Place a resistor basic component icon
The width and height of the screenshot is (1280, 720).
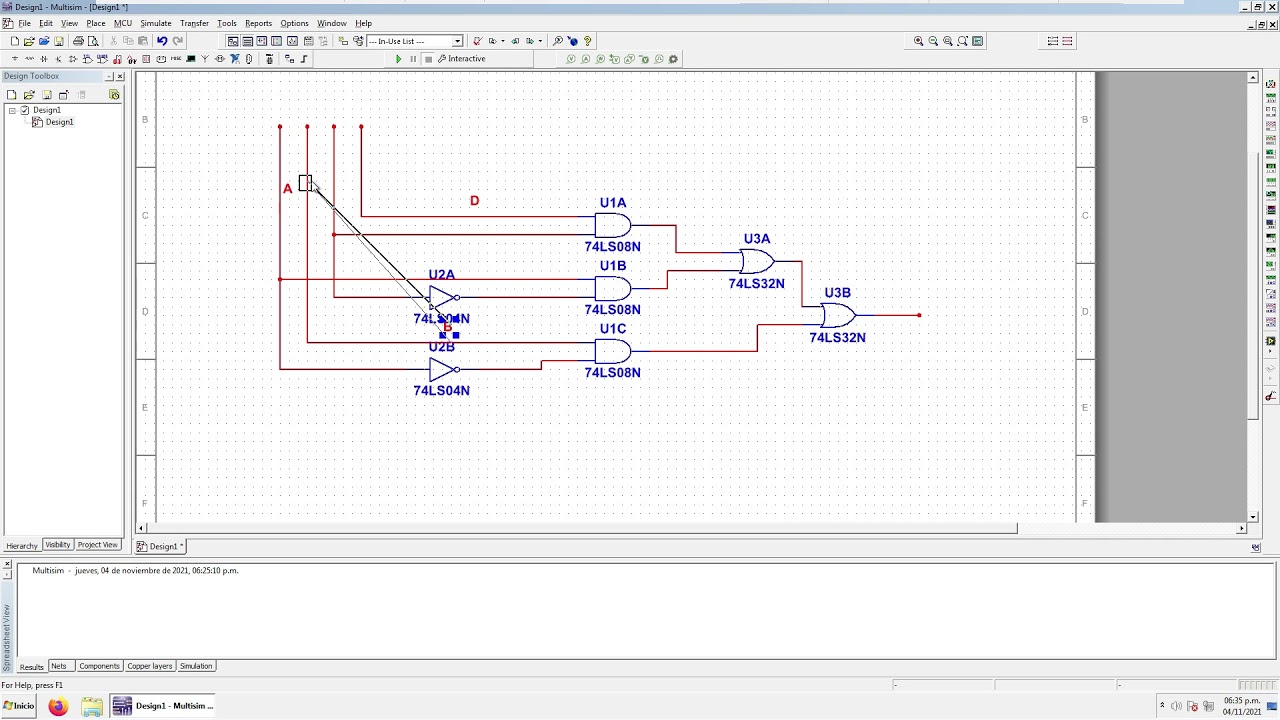point(29,59)
